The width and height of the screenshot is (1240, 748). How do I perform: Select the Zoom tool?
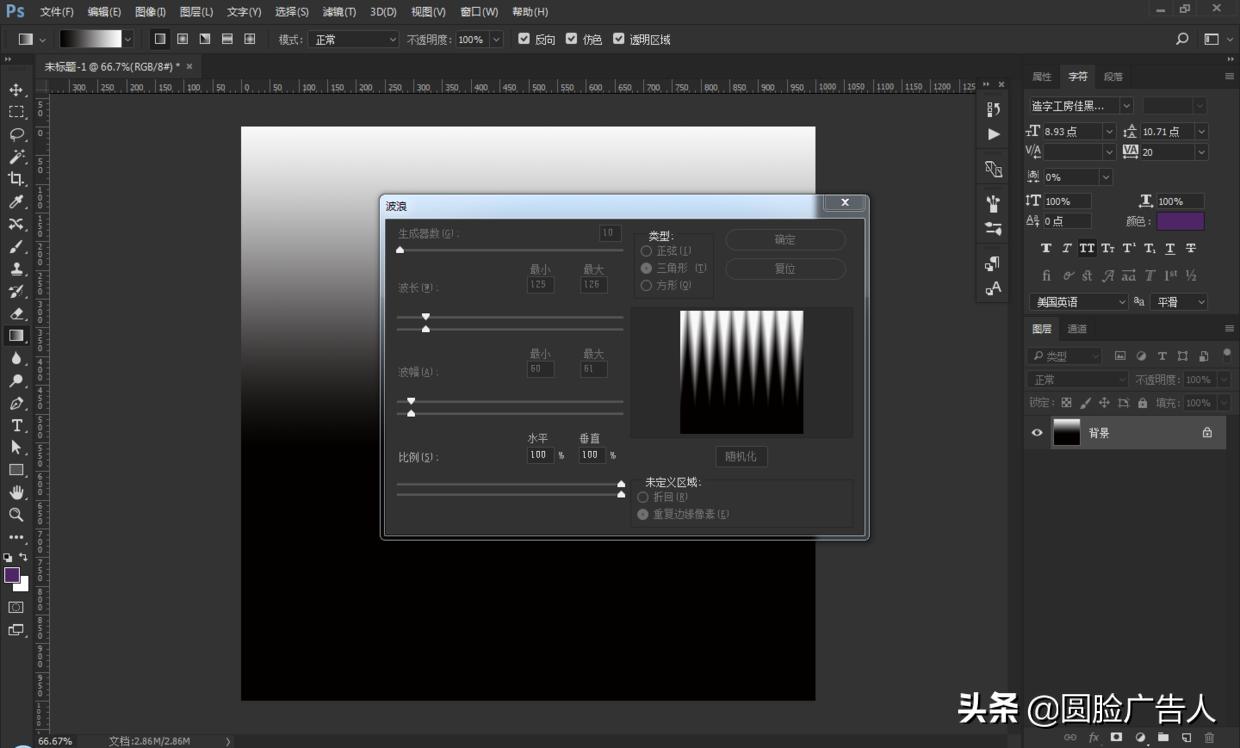[16, 514]
